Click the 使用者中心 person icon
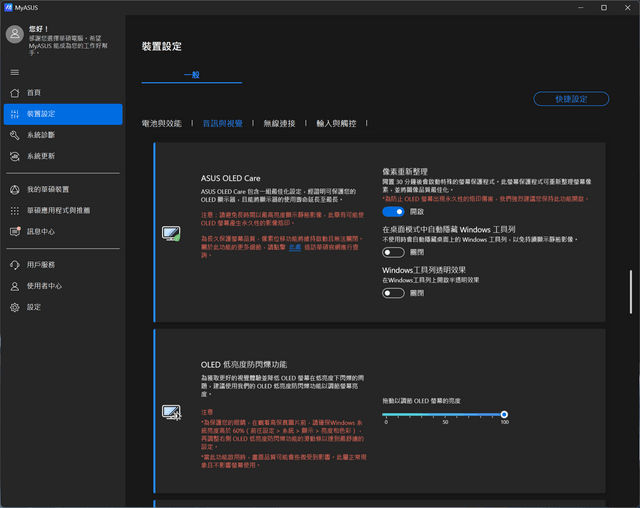640x508 pixels. (15, 286)
